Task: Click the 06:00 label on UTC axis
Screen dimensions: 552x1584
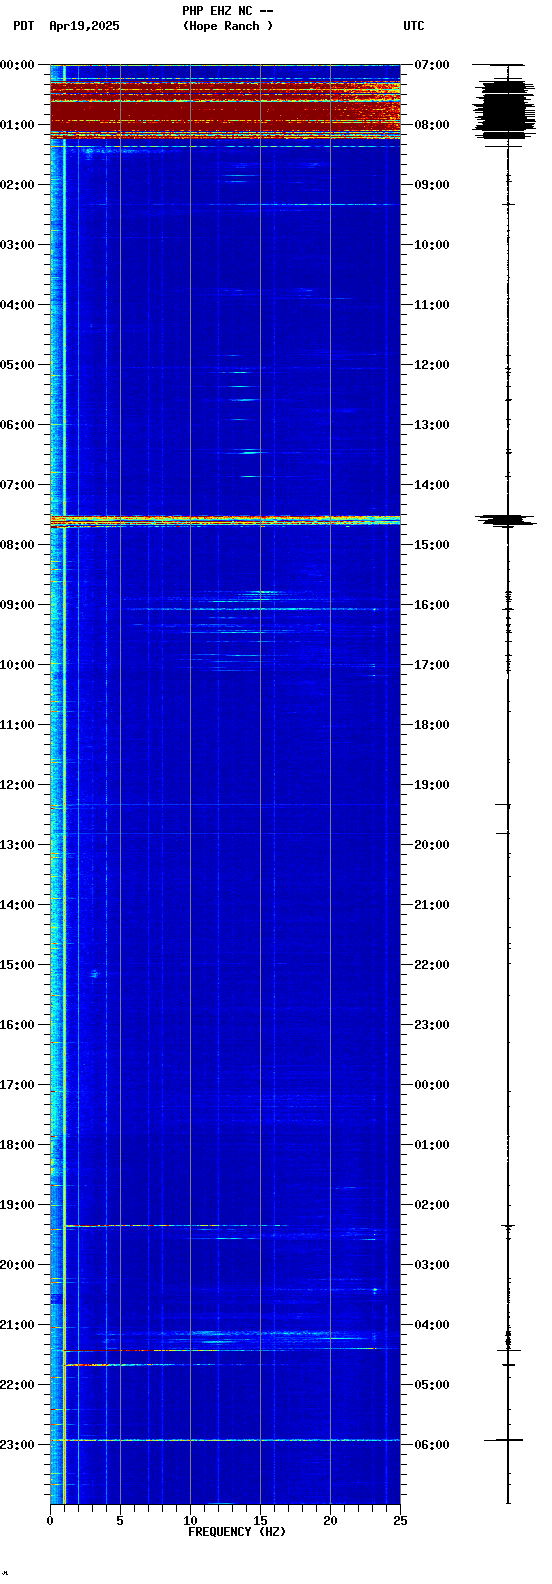Action: [x=432, y=1445]
